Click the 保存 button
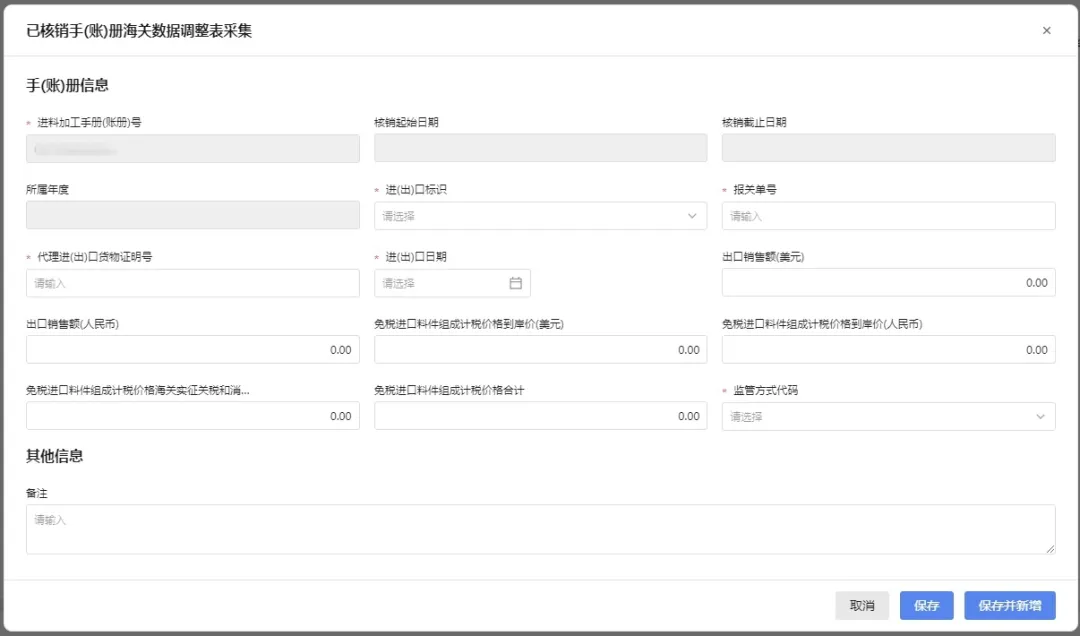This screenshot has width=1080, height=636. point(926,605)
